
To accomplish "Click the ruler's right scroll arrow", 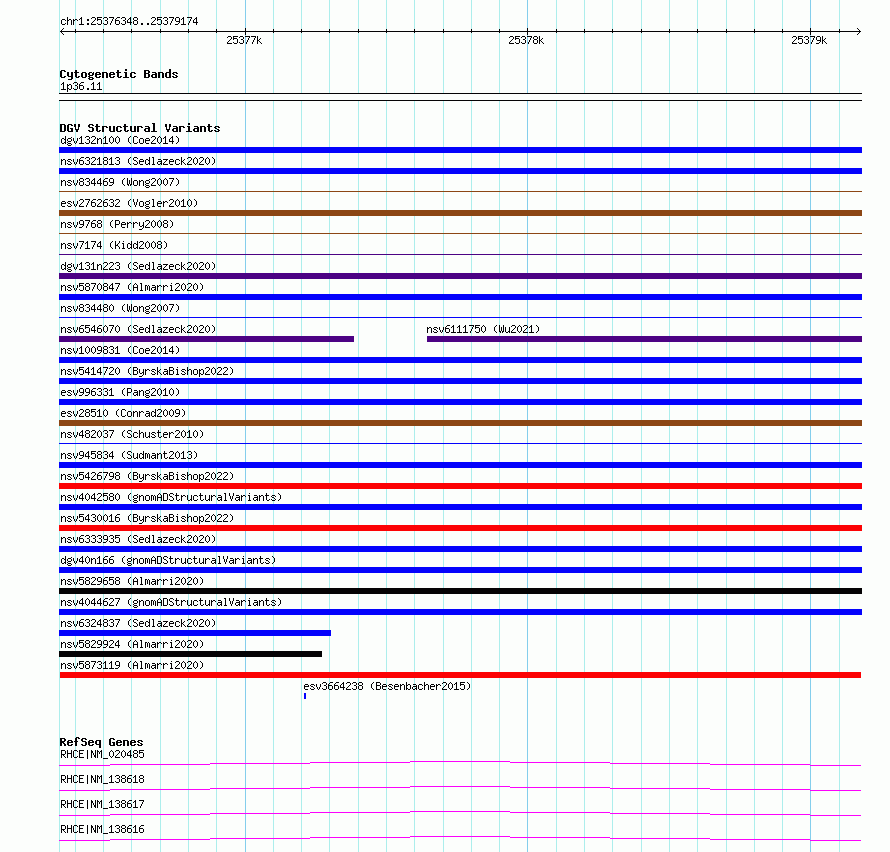I will click(858, 32).
